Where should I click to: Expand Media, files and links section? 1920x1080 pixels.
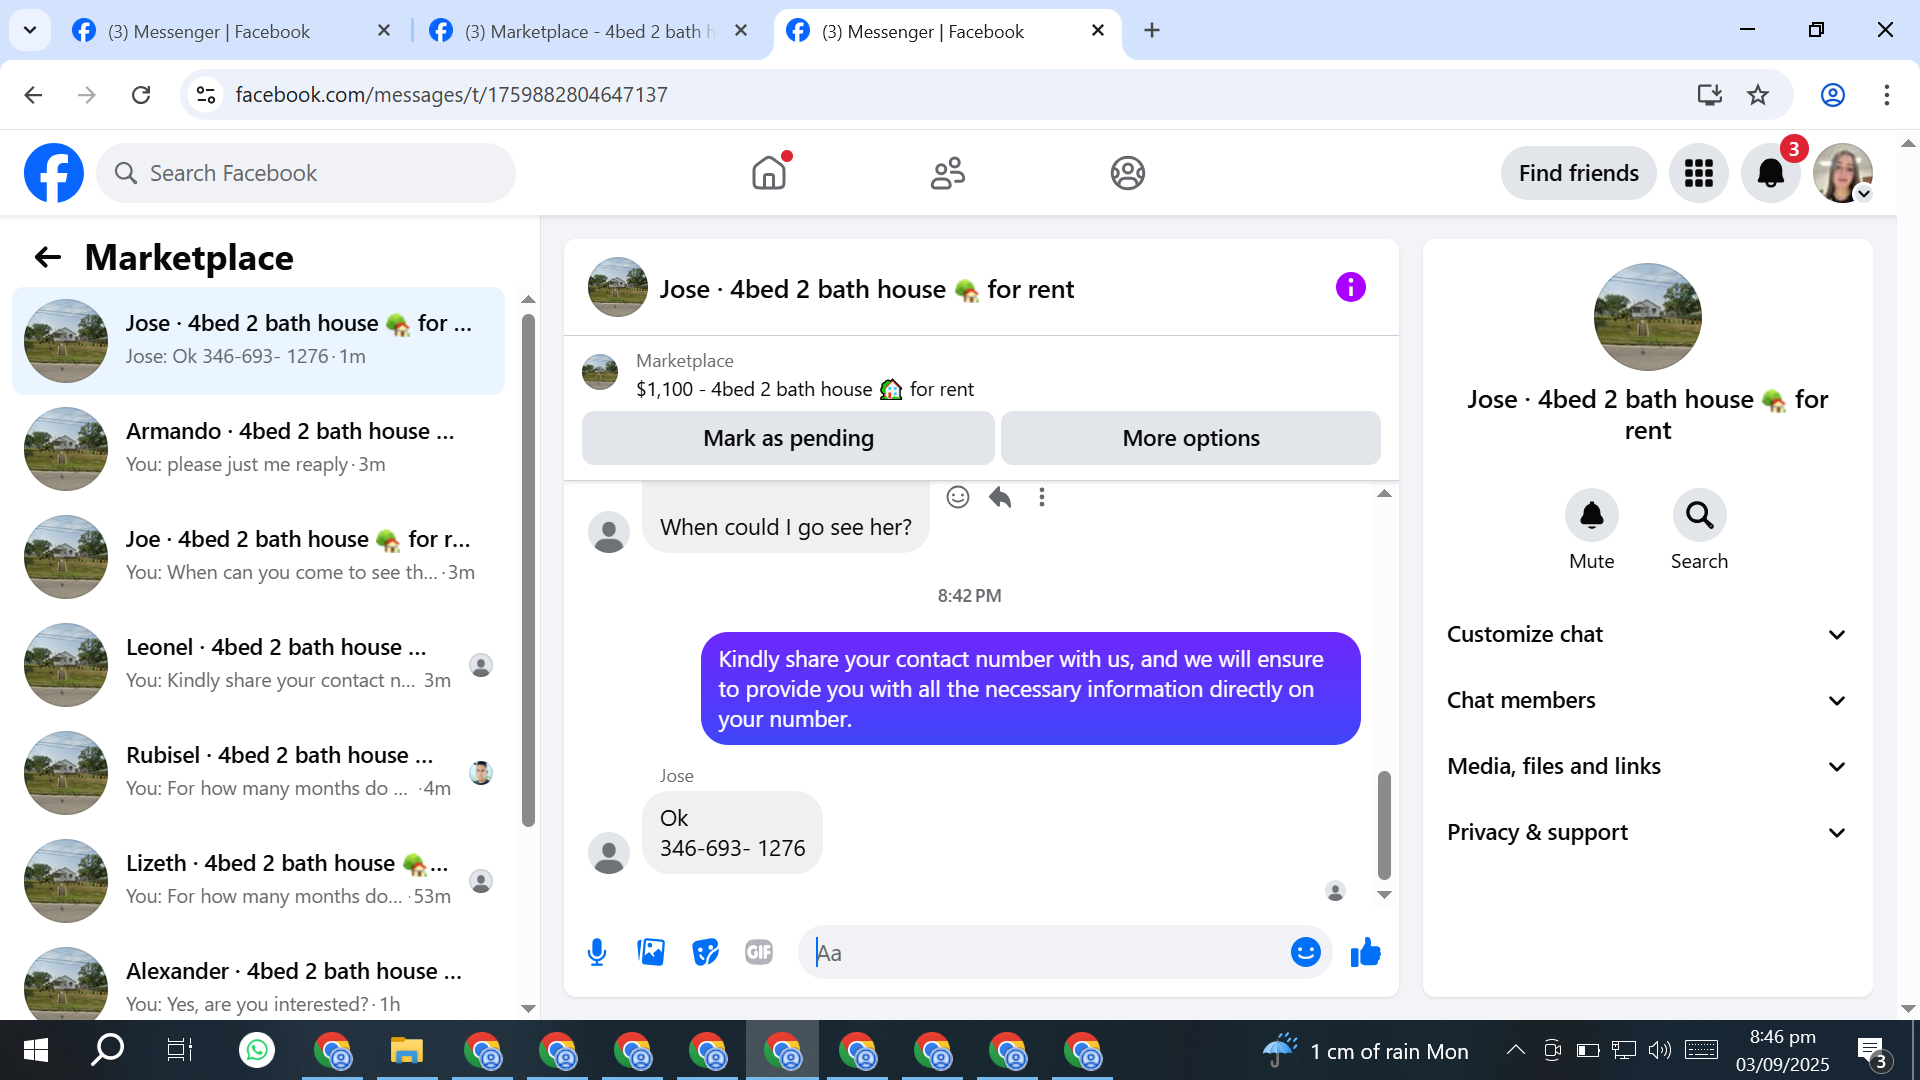(x=1647, y=767)
